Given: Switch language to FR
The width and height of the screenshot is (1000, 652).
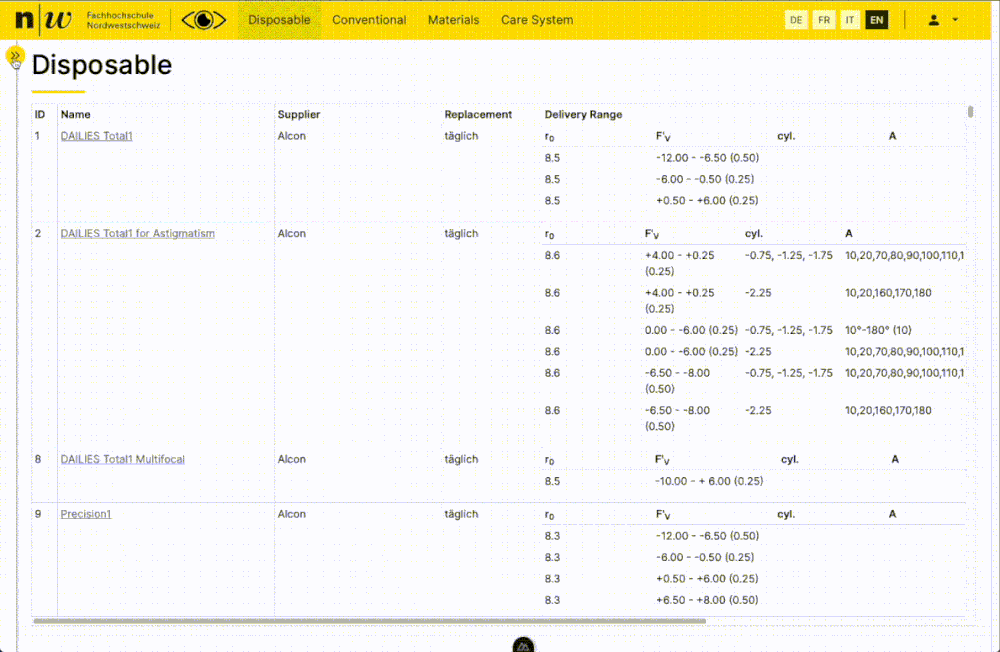Looking at the screenshot, I should 824,20.
